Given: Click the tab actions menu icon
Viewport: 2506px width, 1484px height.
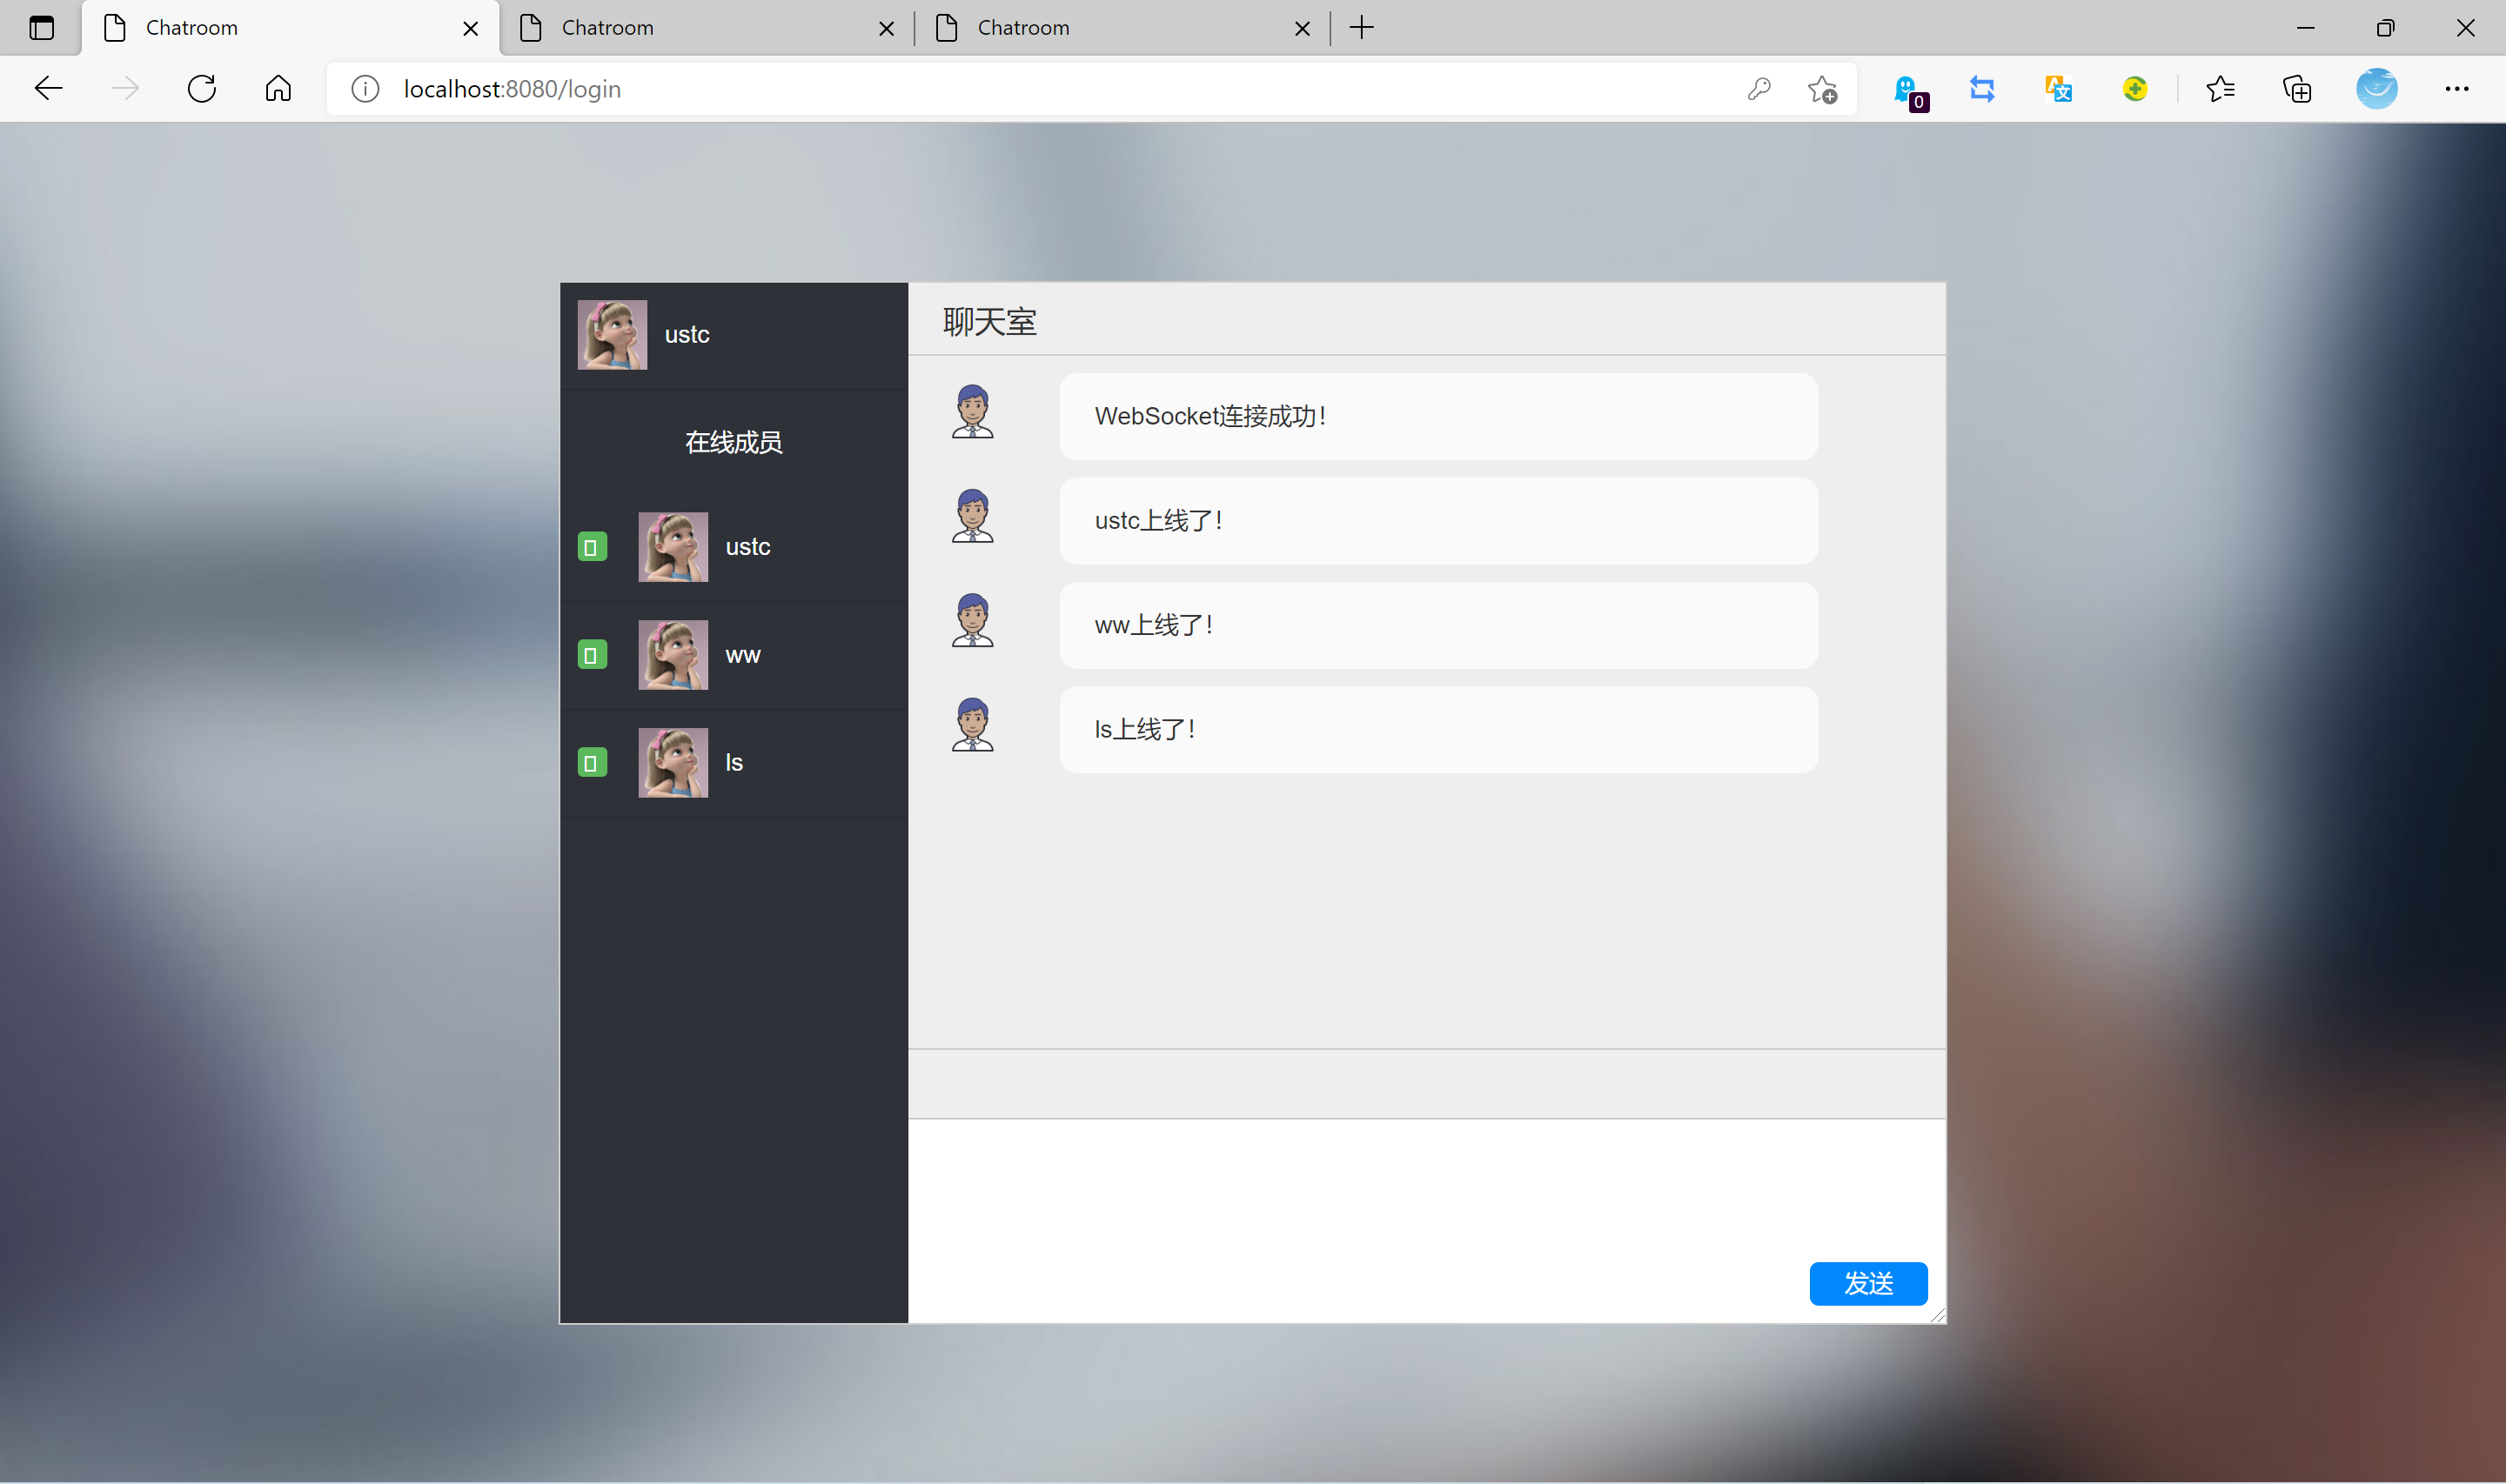Looking at the screenshot, I should coord(41,28).
